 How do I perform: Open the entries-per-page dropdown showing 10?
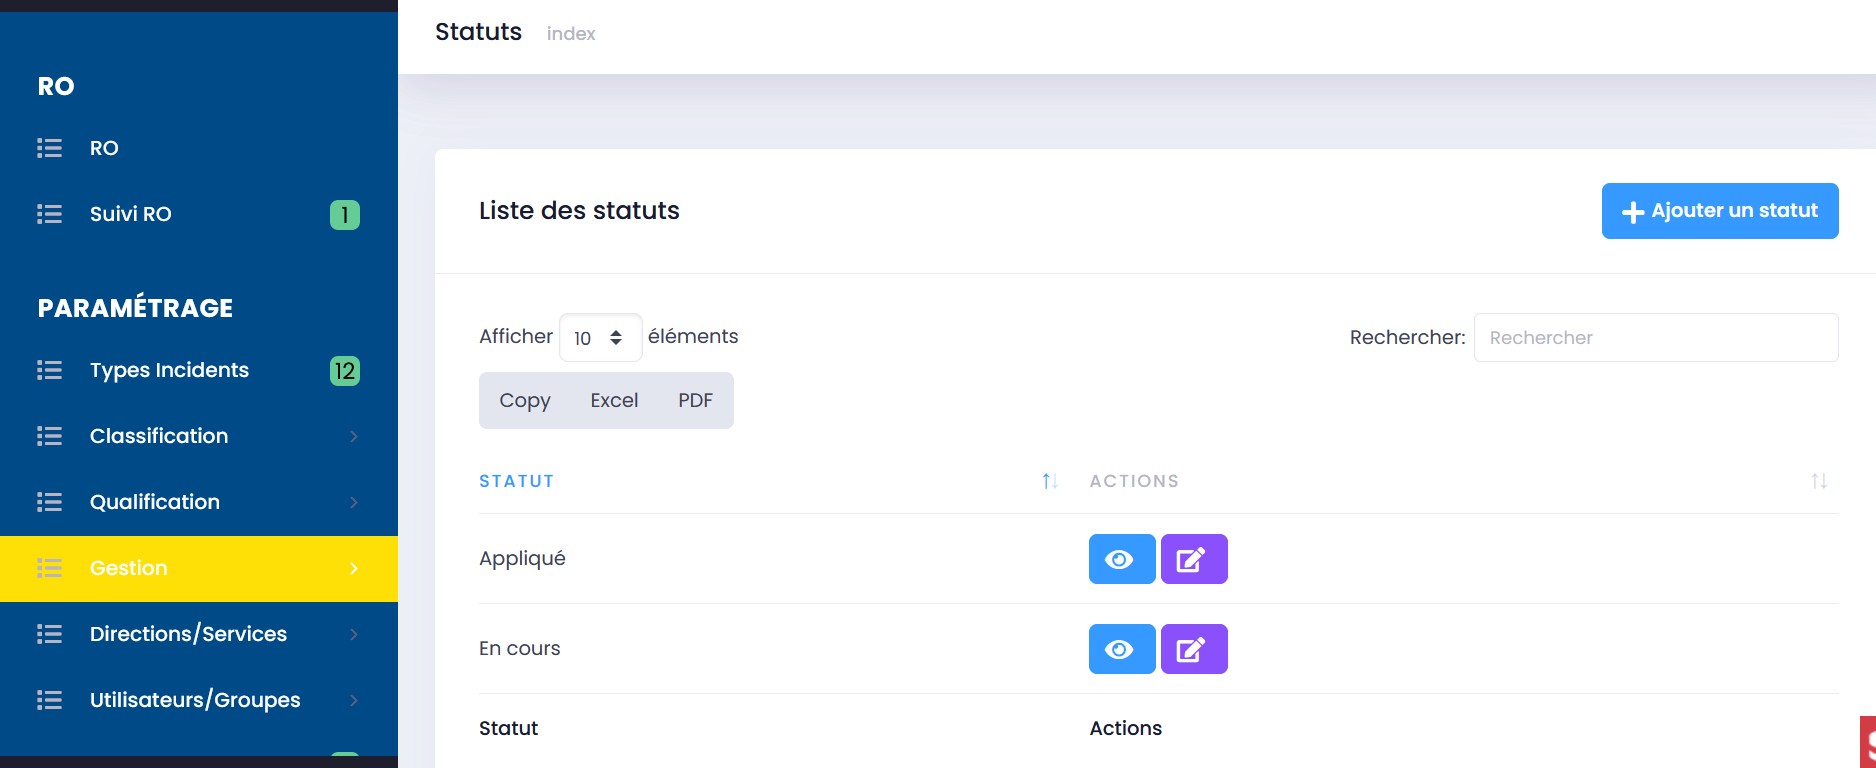tap(600, 338)
